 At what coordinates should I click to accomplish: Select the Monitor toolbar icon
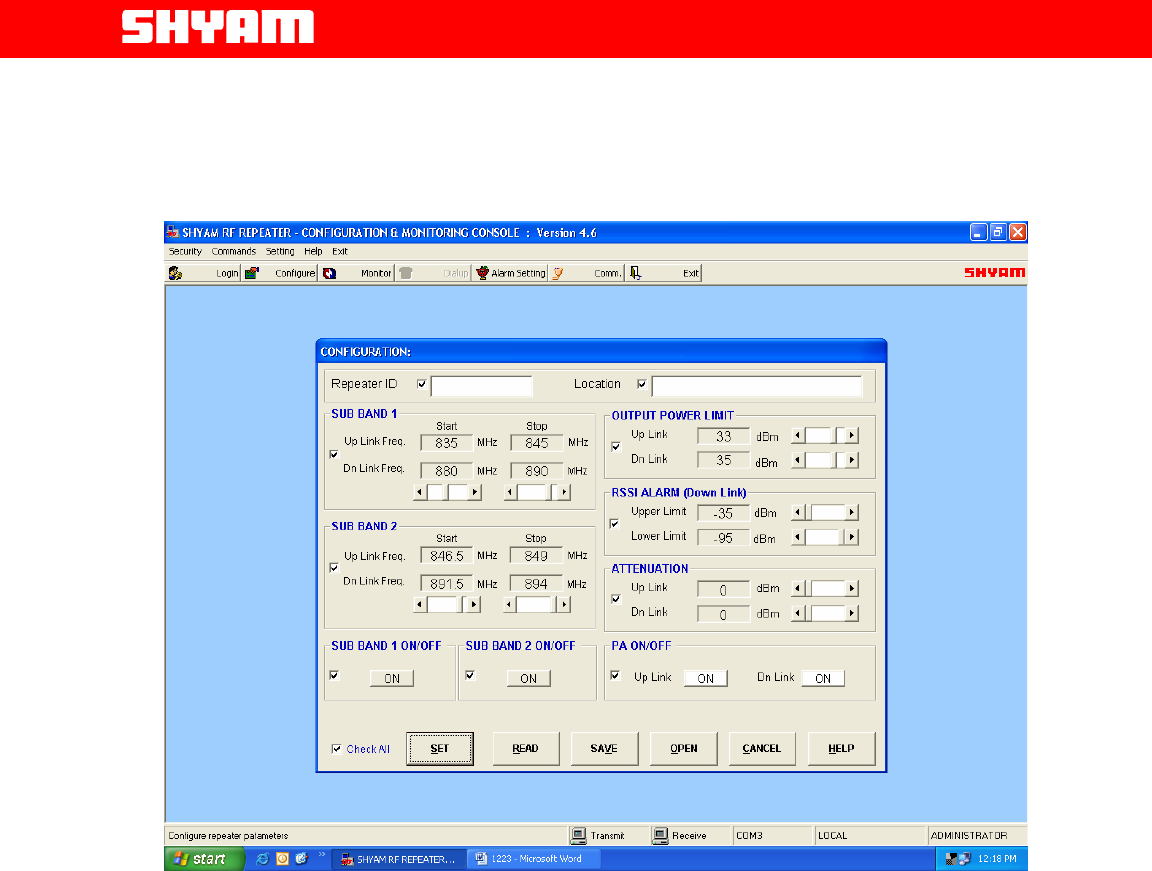point(329,273)
